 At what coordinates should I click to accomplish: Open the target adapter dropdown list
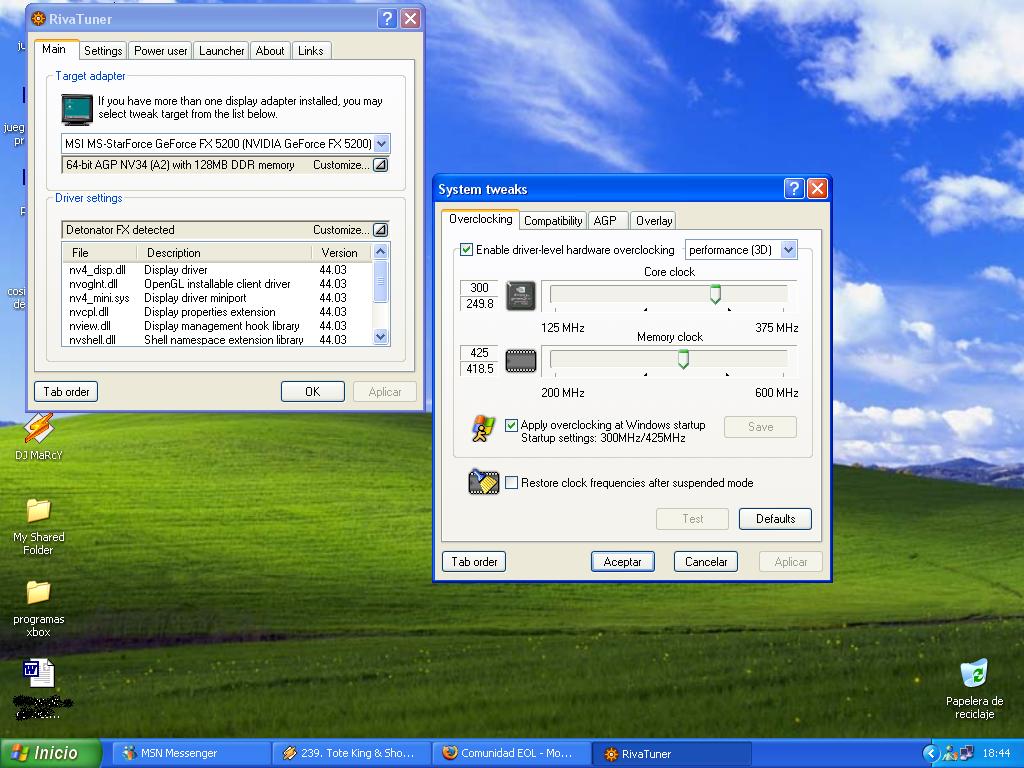point(382,144)
